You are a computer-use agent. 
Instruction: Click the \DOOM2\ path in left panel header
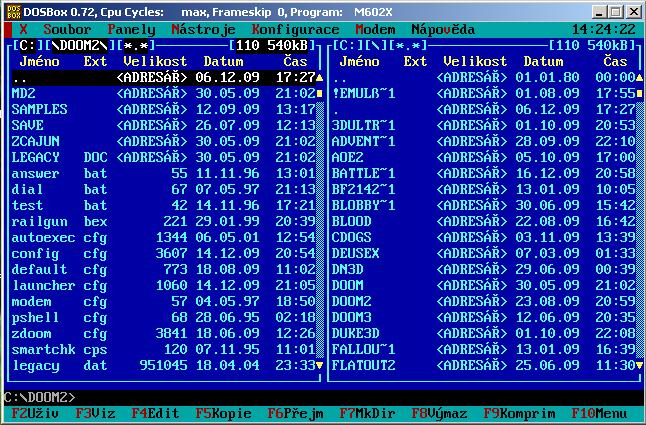79,45
